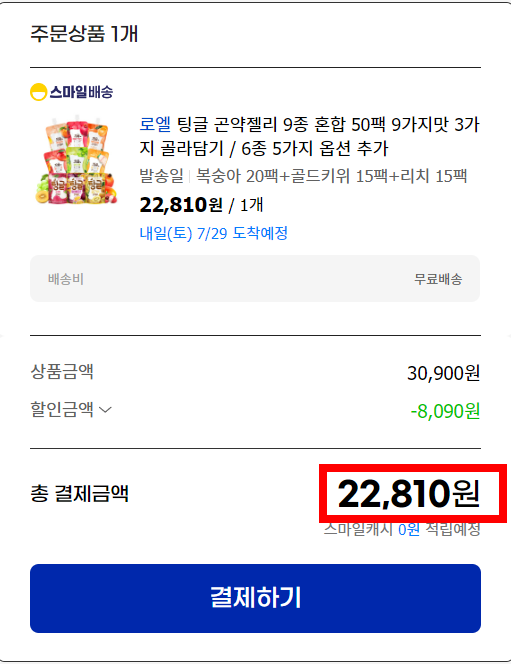This screenshot has height=664, width=511.
Task: Open the konjac jelly product thumbnail
Action: 76,160
